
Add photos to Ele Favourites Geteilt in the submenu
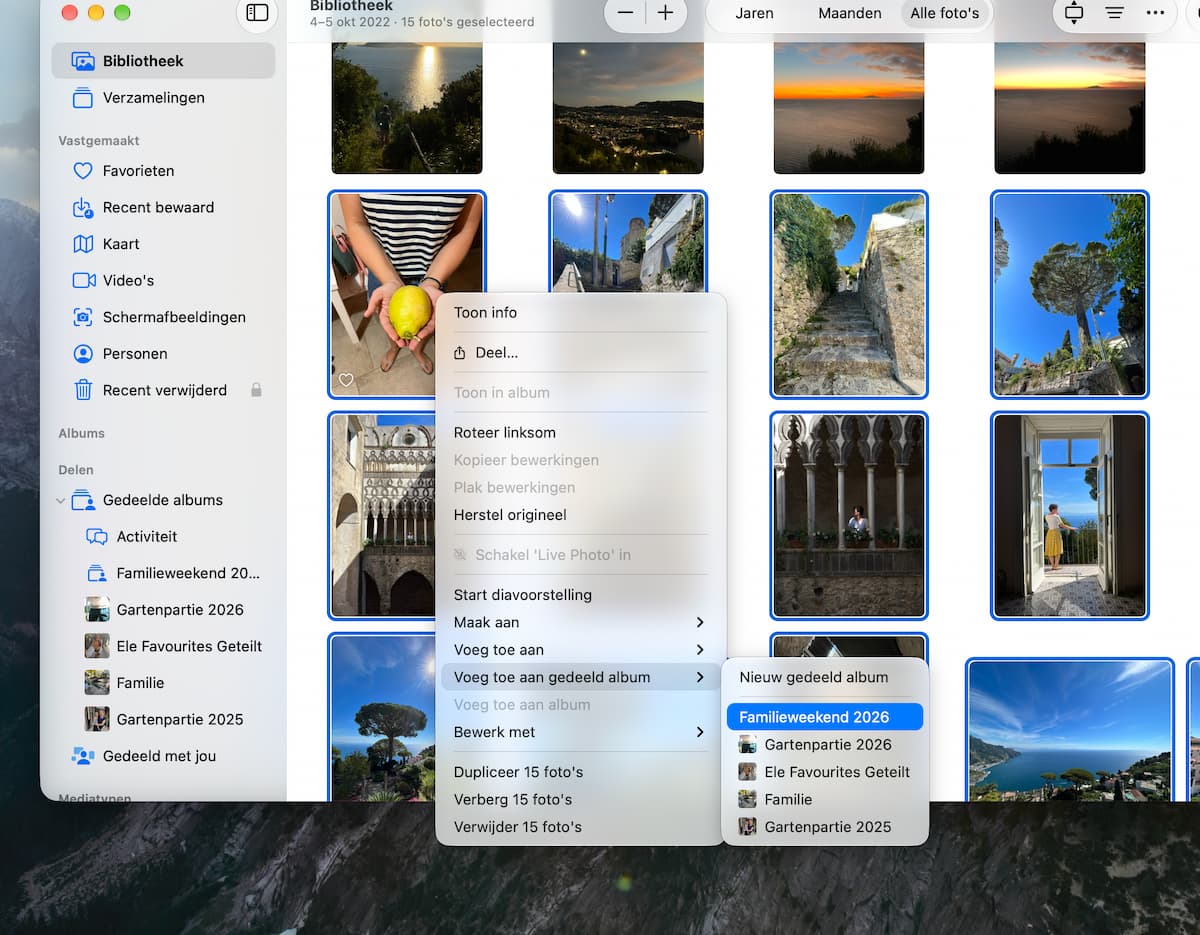pyautogui.click(x=825, y=772)
